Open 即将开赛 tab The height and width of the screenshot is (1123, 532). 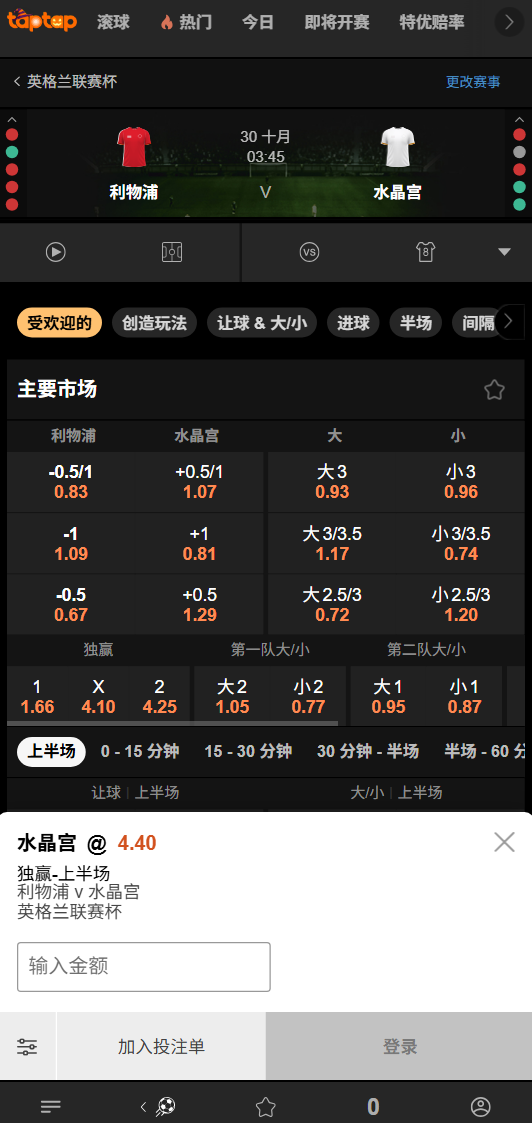tap(337, 22)
